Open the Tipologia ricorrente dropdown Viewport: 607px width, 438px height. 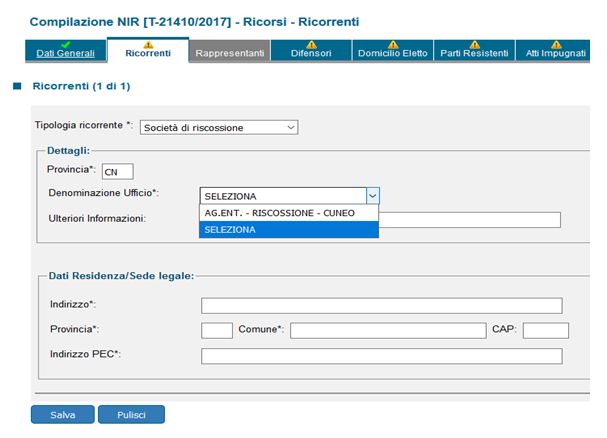click(219, 127)
